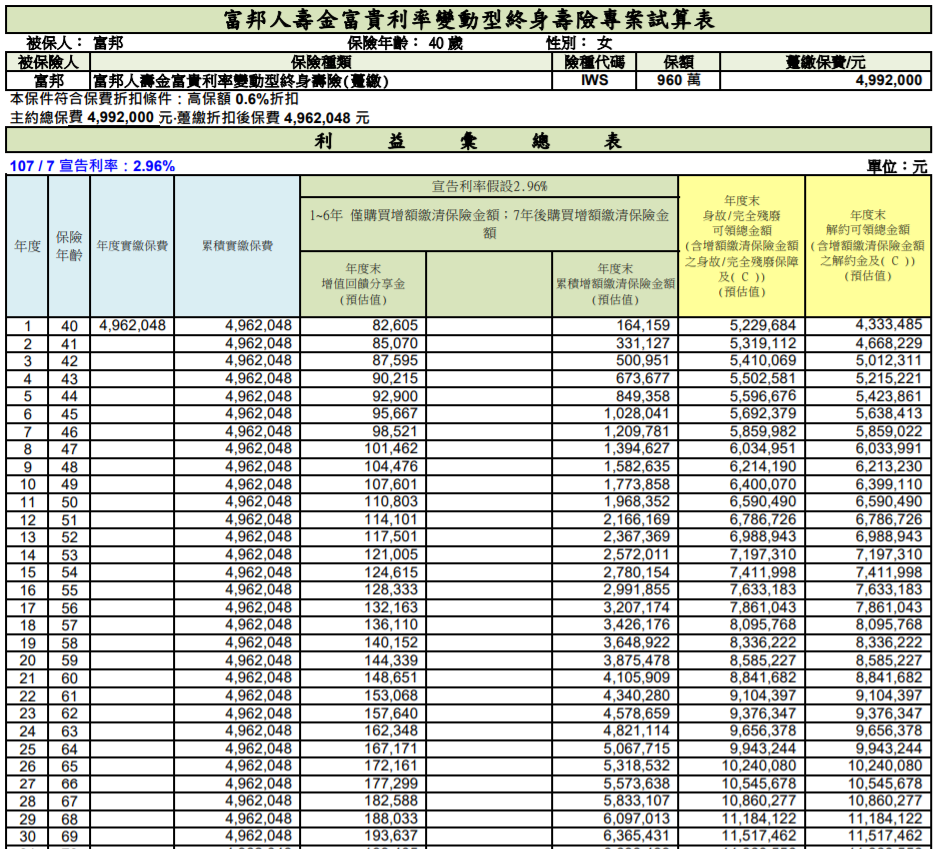This screenshot has height=849, width=936.
Task: Click the 性別 女 label
Action: click(578, 43)
